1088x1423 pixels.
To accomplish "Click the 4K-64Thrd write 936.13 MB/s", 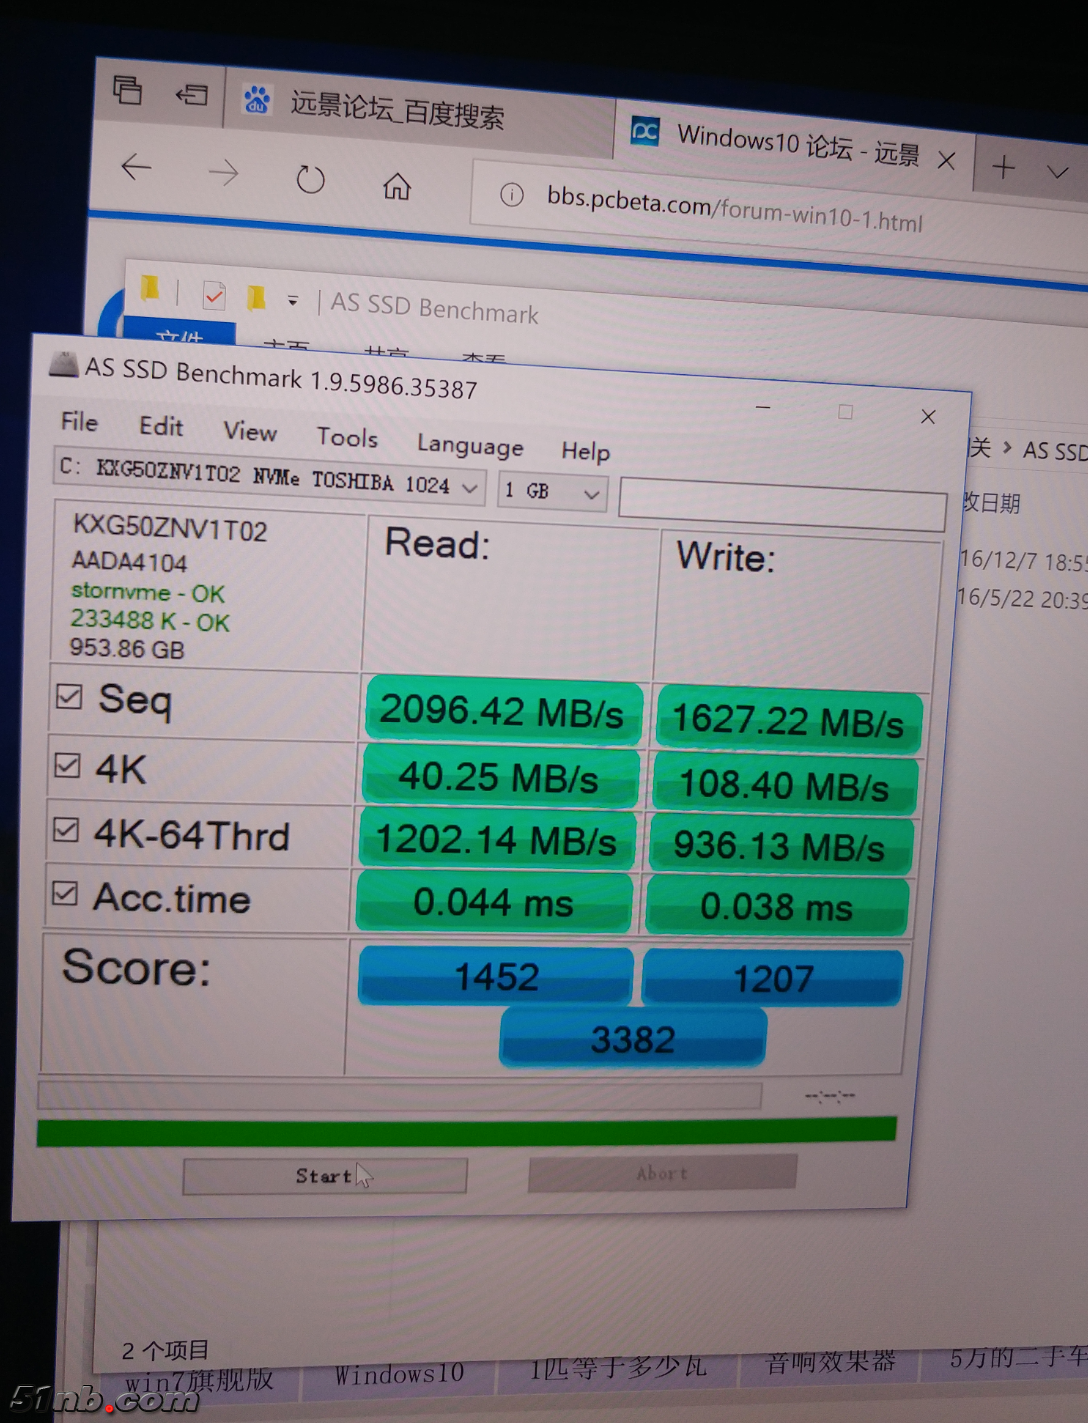I will coord(780,846).
